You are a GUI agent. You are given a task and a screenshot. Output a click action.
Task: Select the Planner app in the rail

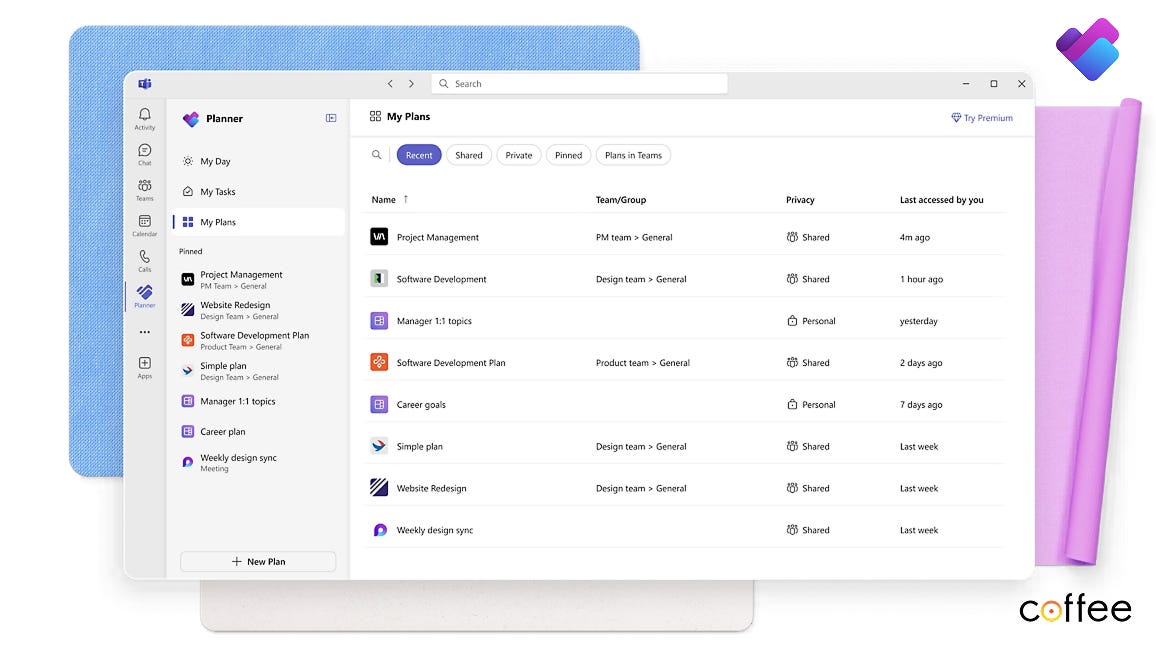click(144, 296)
